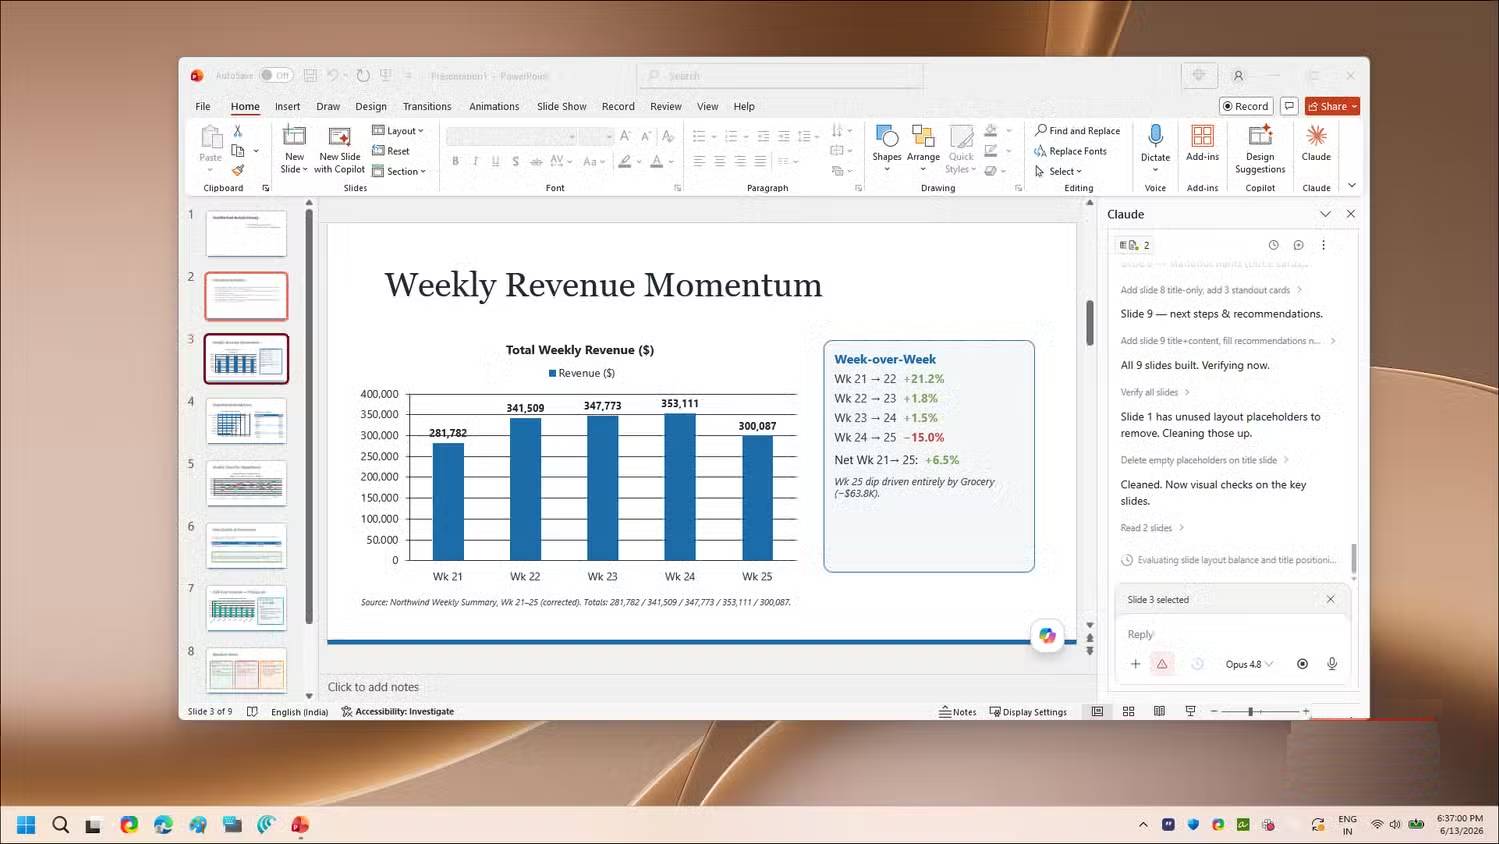
Task: Click the Claude add-in ribbon icon
Action: click(x=1316, y=136)
